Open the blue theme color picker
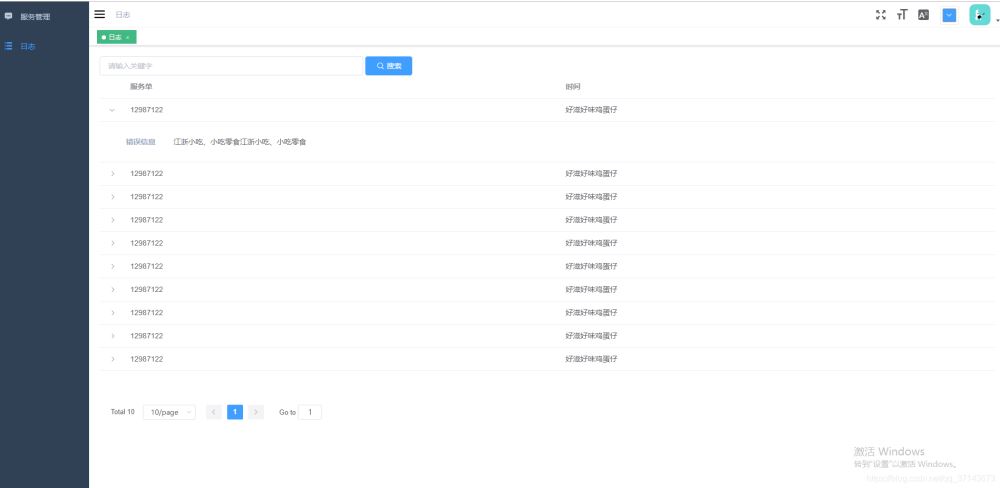The width and height of the screenshot is (1000, 488). pos(949,15)
